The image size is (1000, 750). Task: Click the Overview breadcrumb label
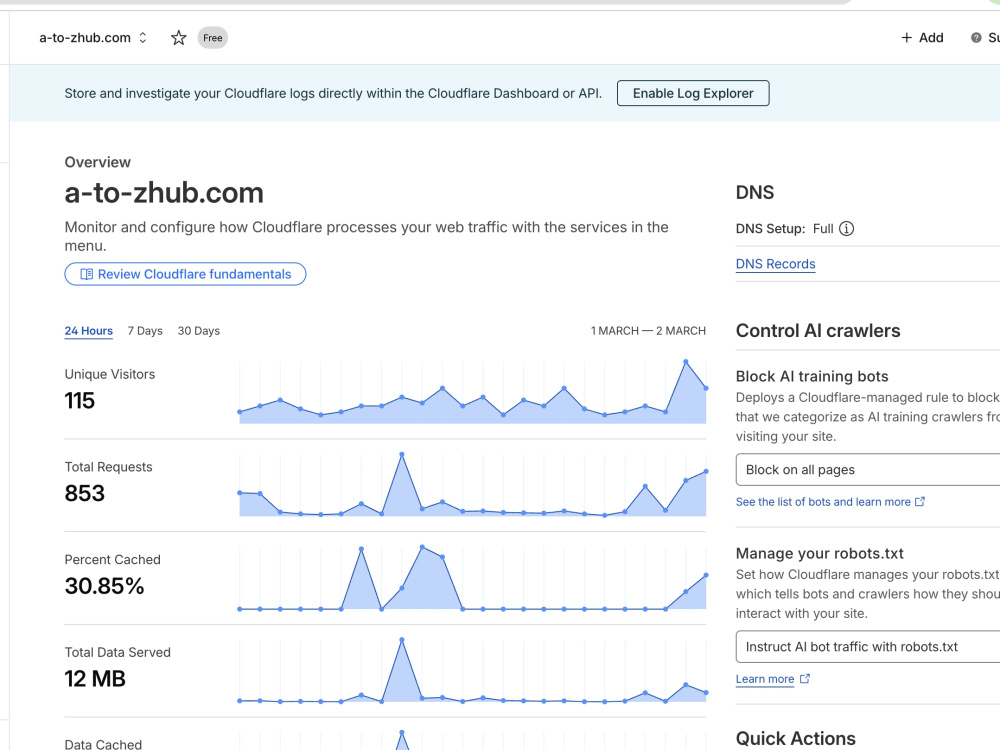pos(98,162)
